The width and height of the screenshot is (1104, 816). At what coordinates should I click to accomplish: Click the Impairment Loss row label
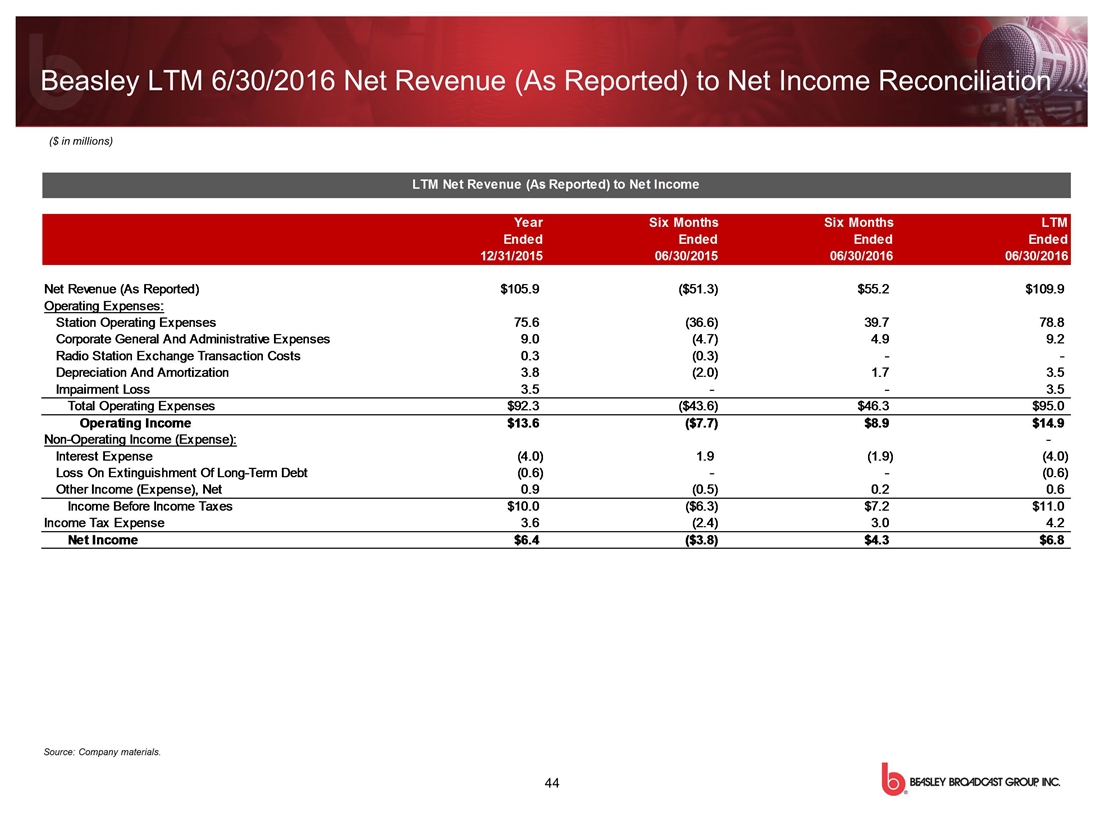point(103,389)
